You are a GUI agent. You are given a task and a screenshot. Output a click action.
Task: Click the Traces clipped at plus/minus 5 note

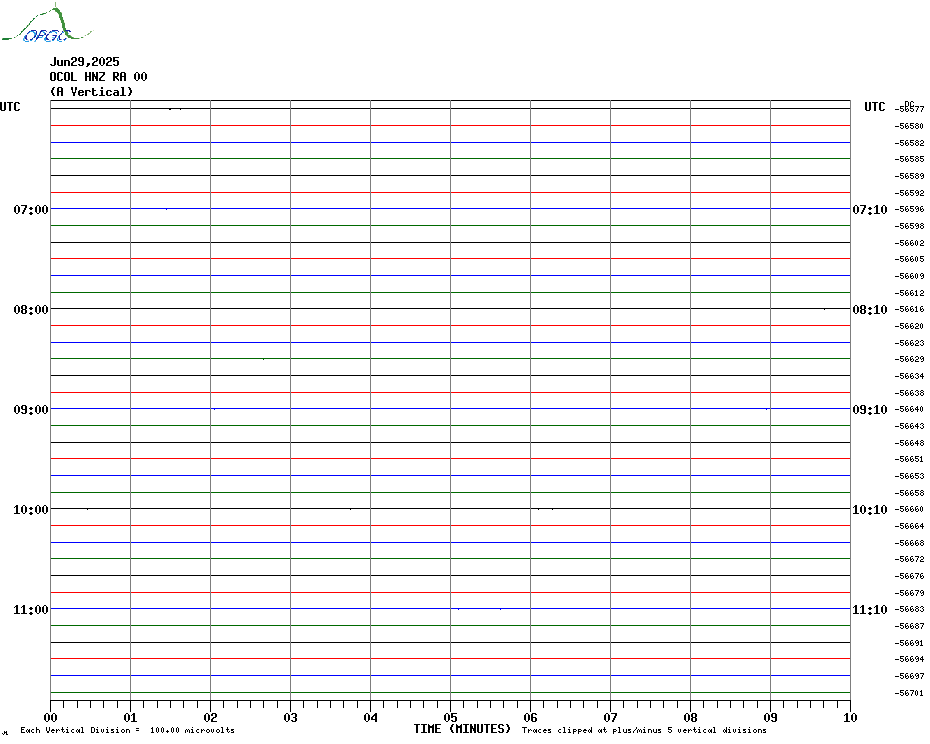(x=644, y=730)
